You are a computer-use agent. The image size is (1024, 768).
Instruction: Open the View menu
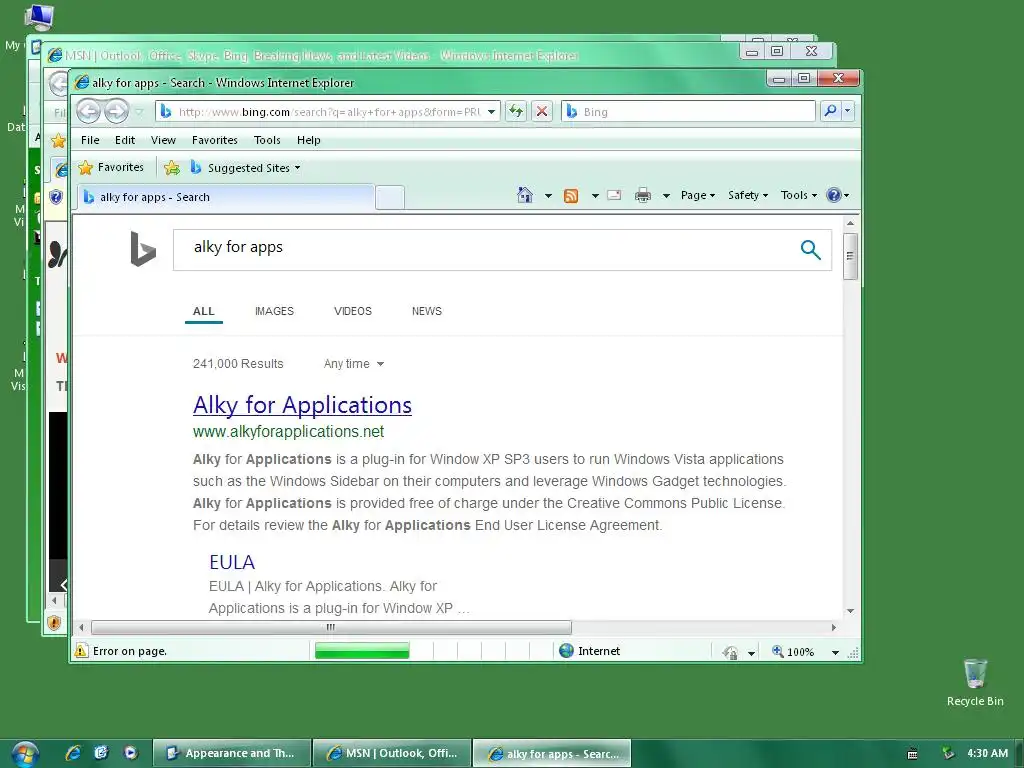pyautogui.click(x=163, y=140)
